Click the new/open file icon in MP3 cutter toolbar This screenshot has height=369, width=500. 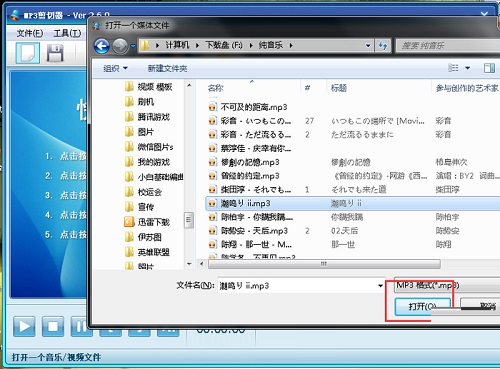tap(28, 53)
